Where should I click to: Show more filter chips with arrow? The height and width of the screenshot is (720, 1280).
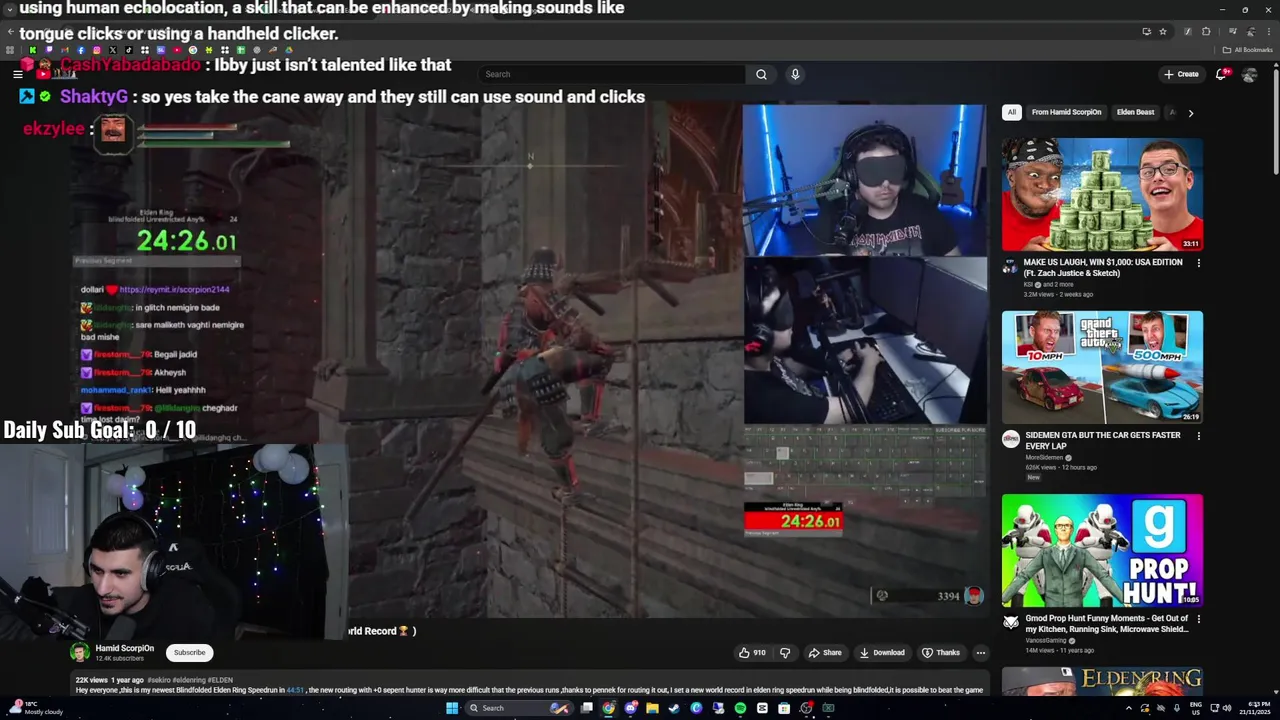click(x=1190, y=113)
